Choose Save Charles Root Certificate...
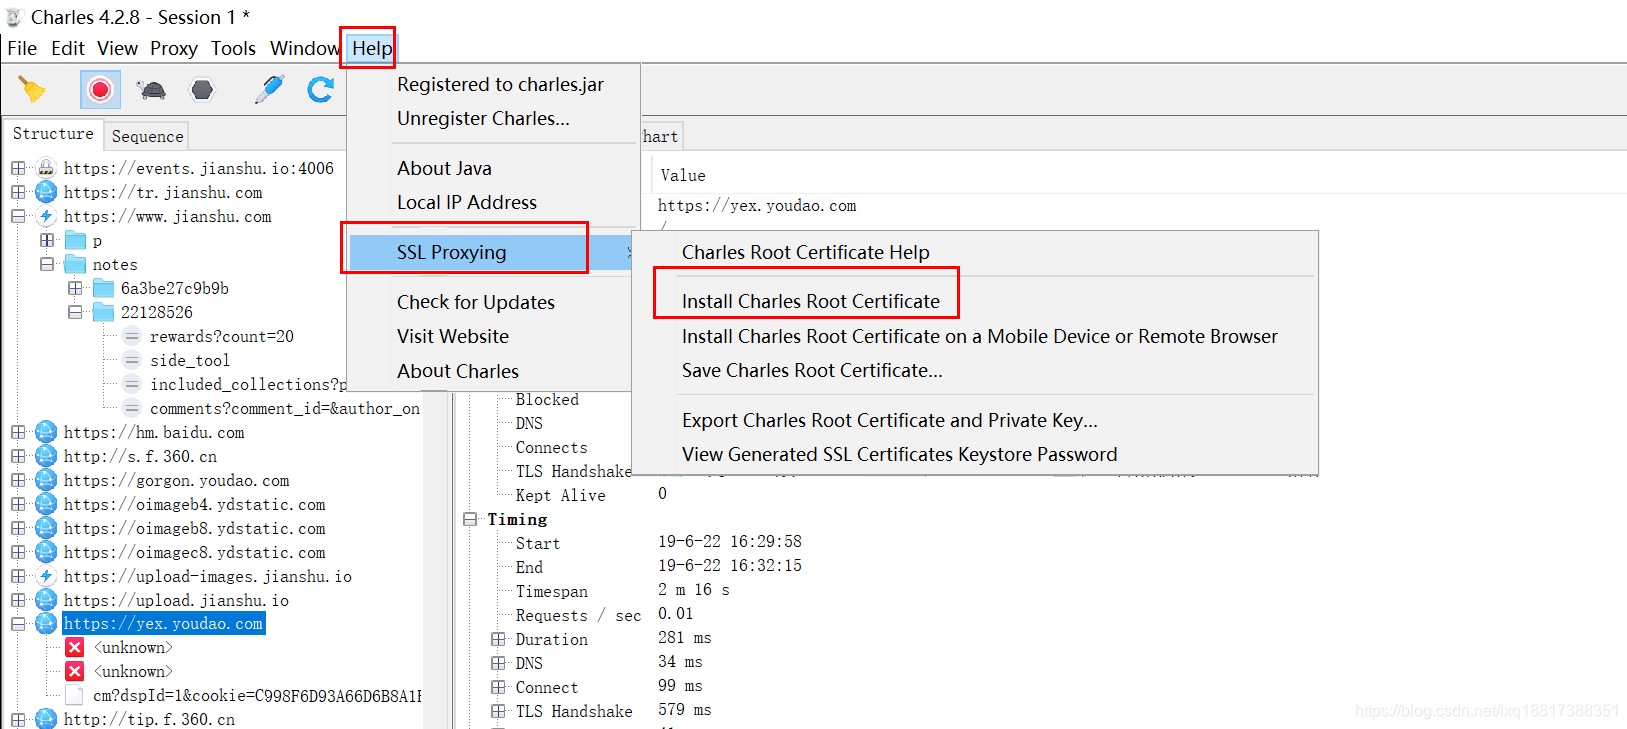 tap(812, 370)
